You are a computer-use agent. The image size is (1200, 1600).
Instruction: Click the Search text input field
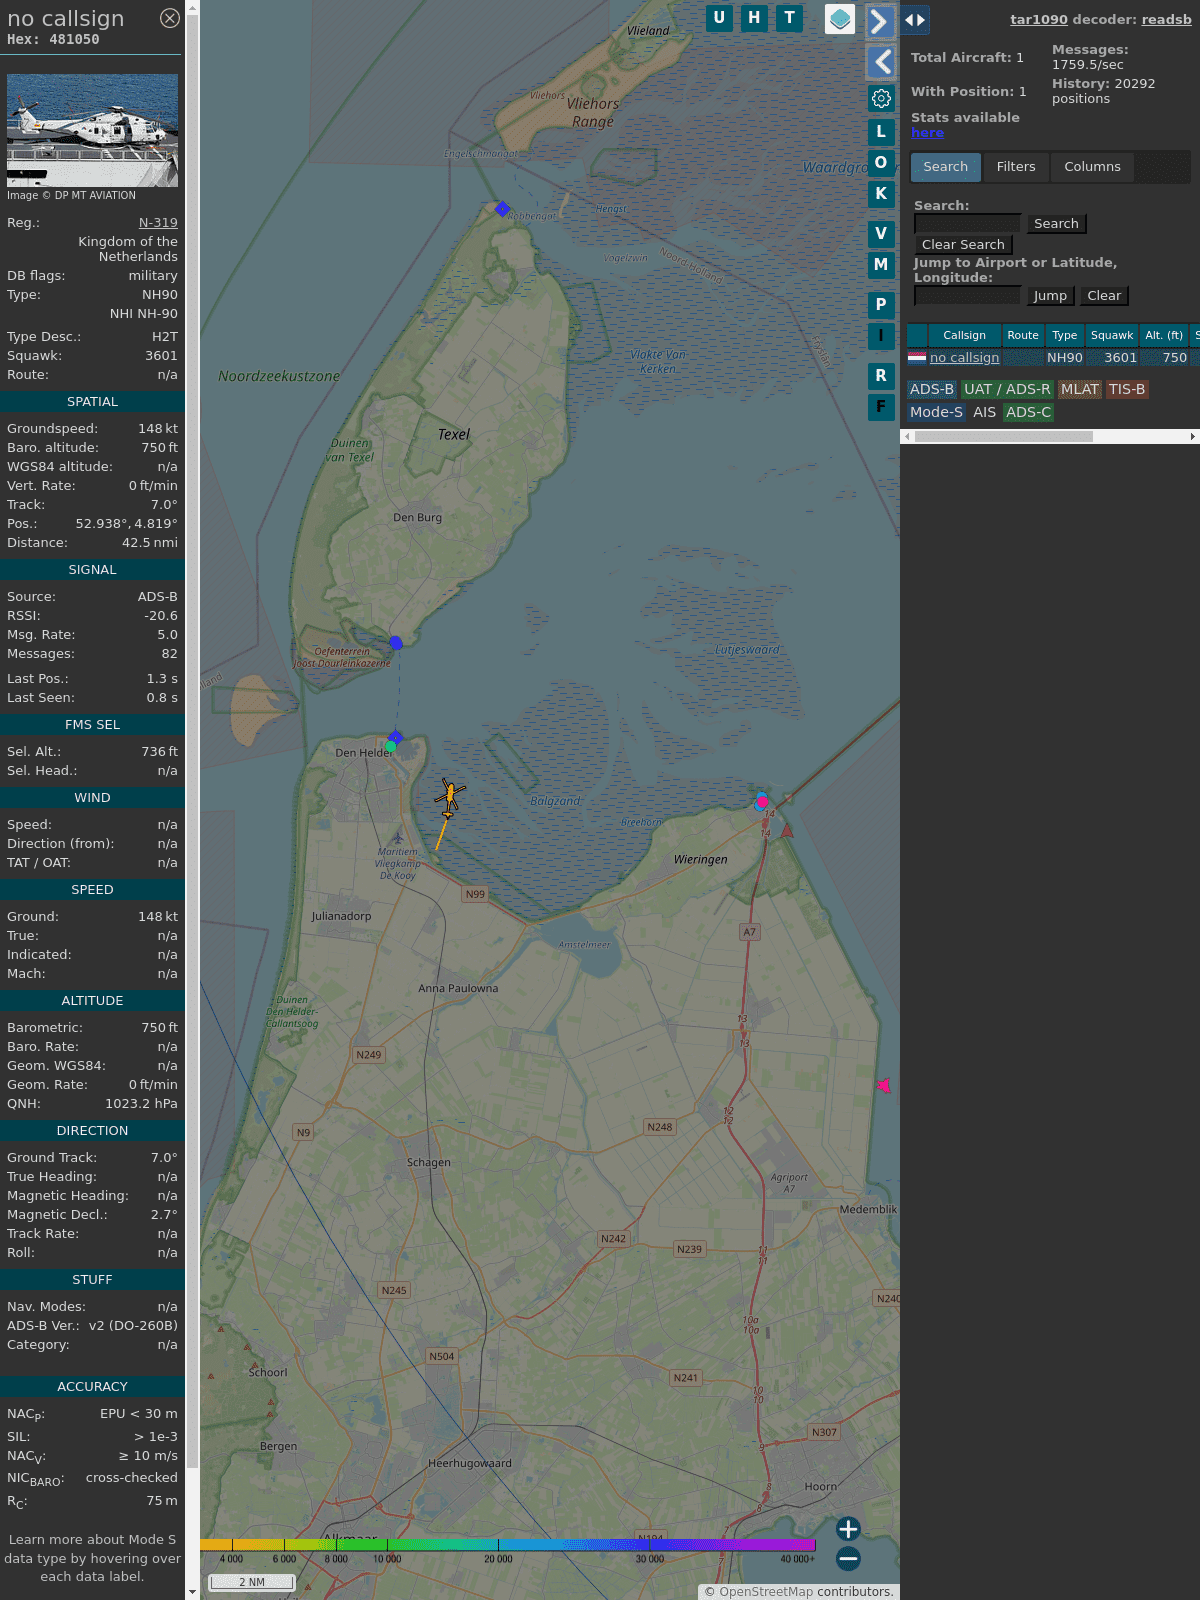click(x=967, y=224)
